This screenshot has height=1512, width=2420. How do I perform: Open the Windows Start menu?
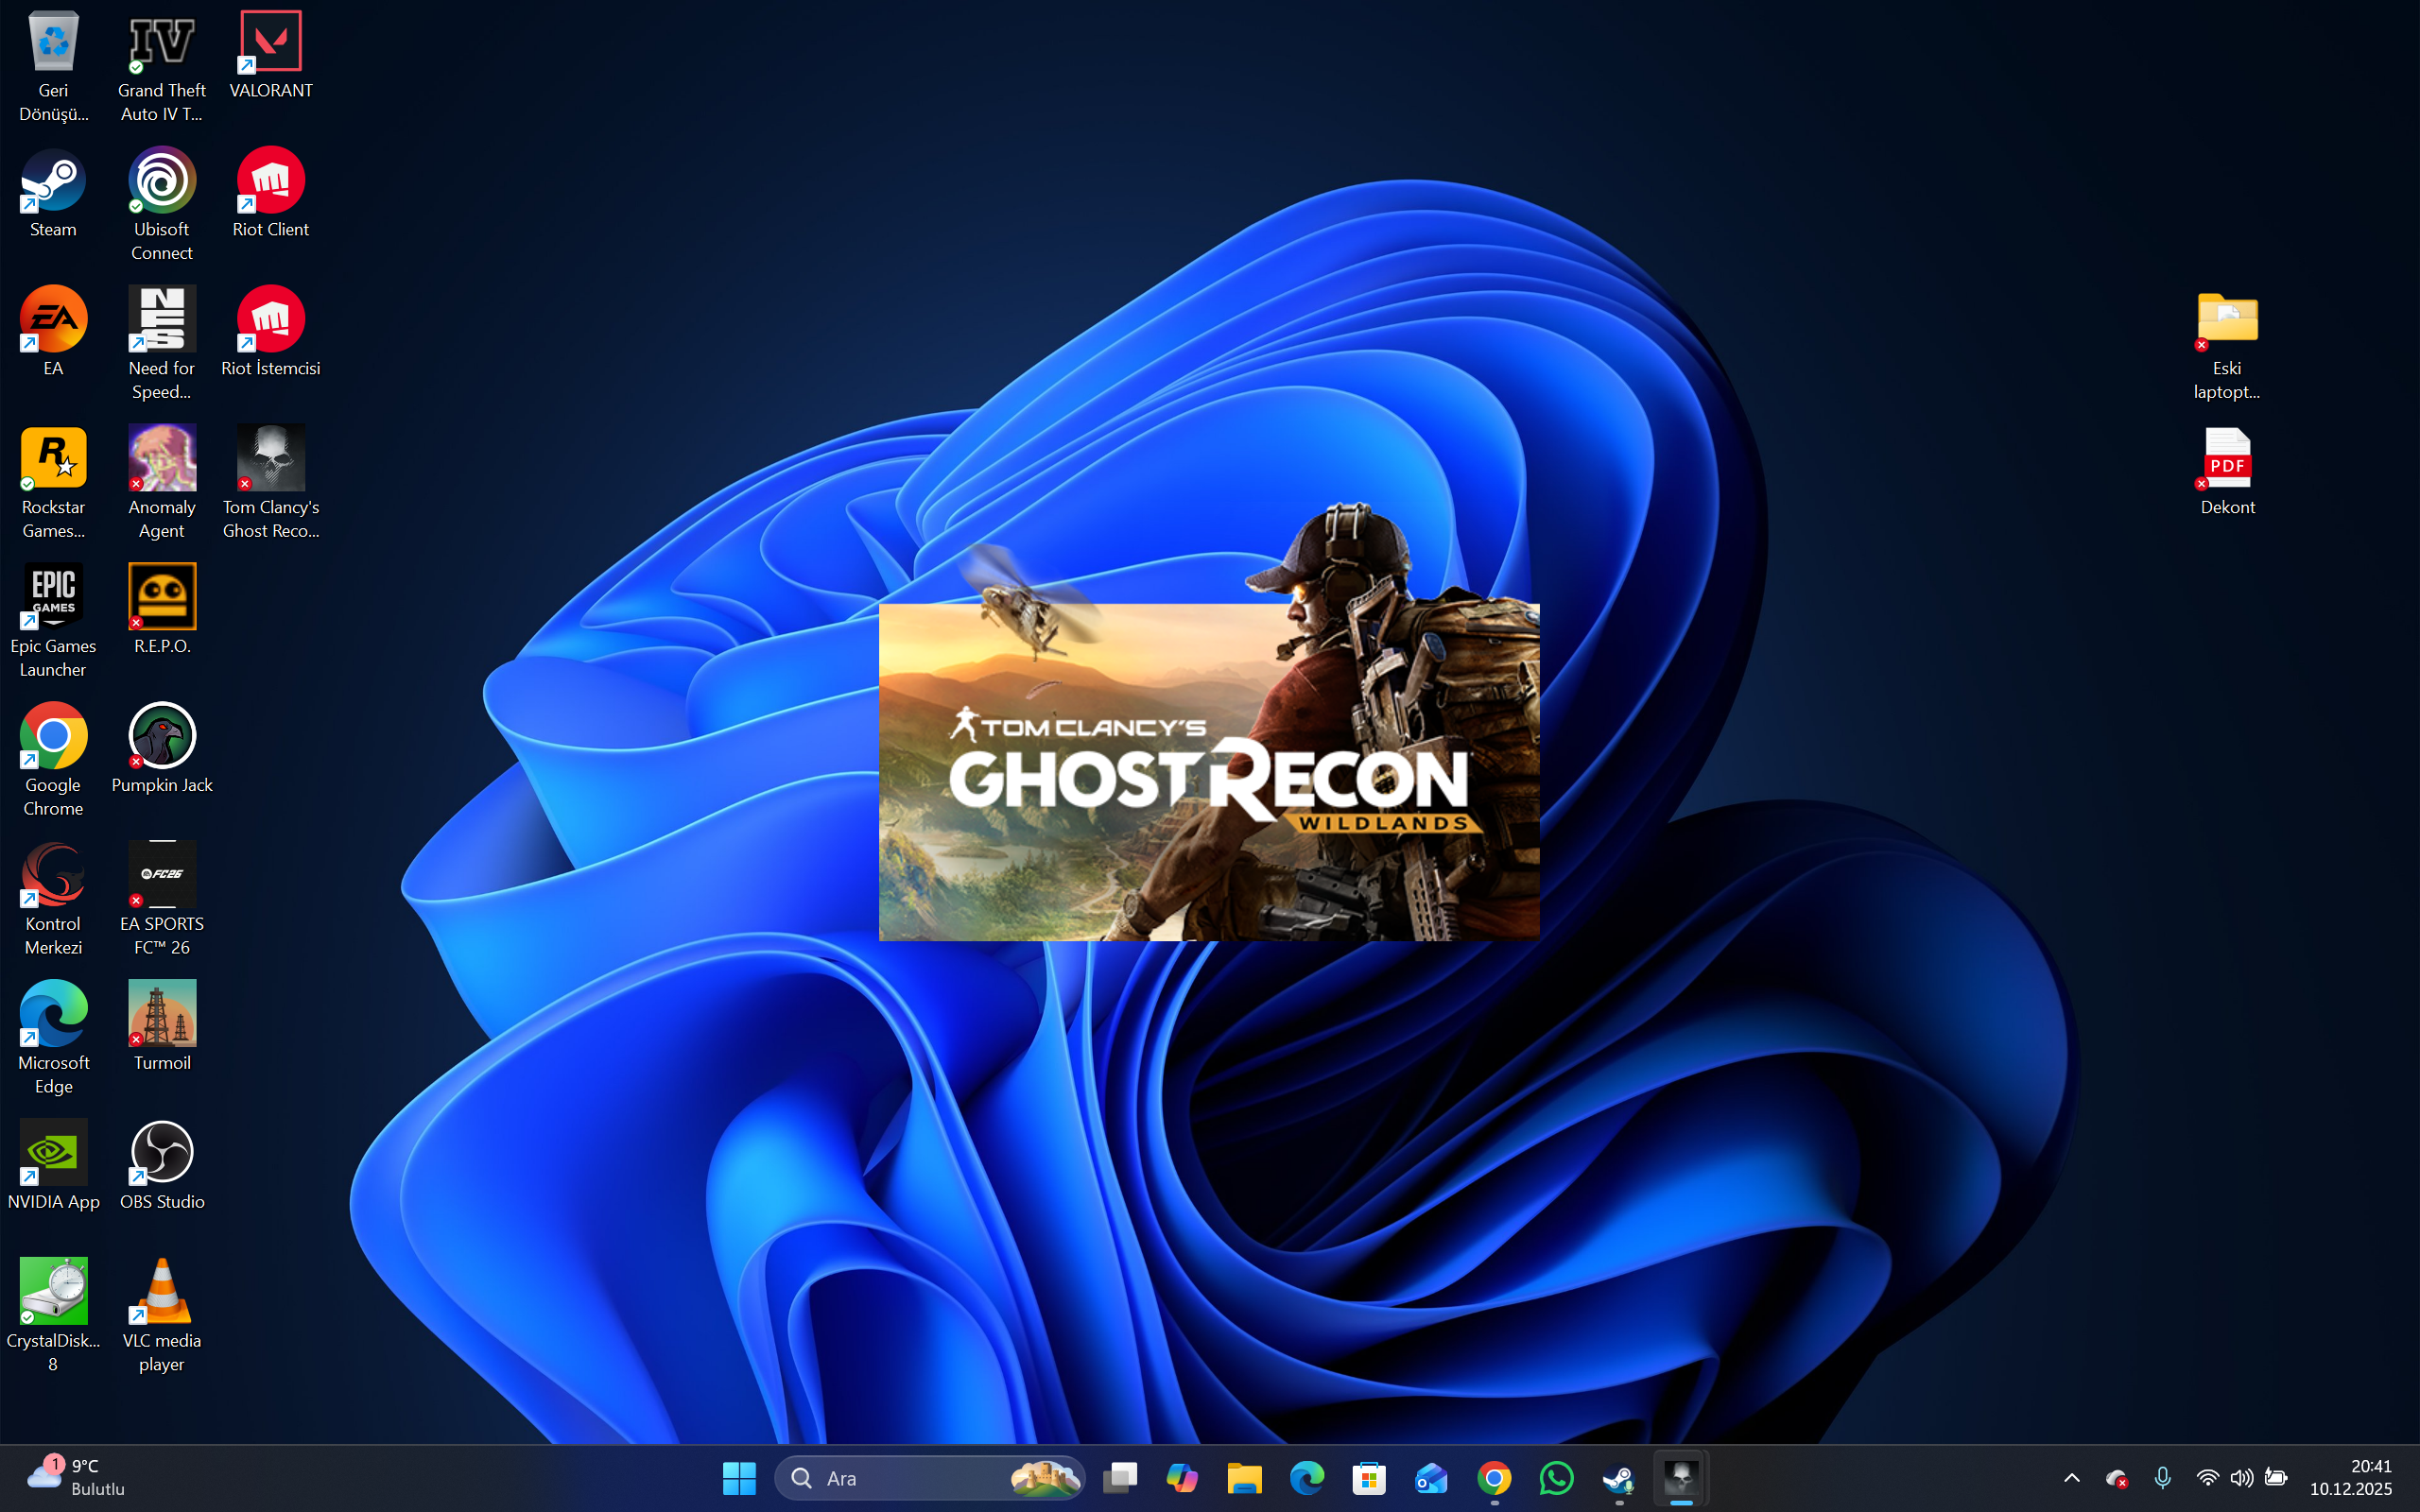coord(739,1478)
